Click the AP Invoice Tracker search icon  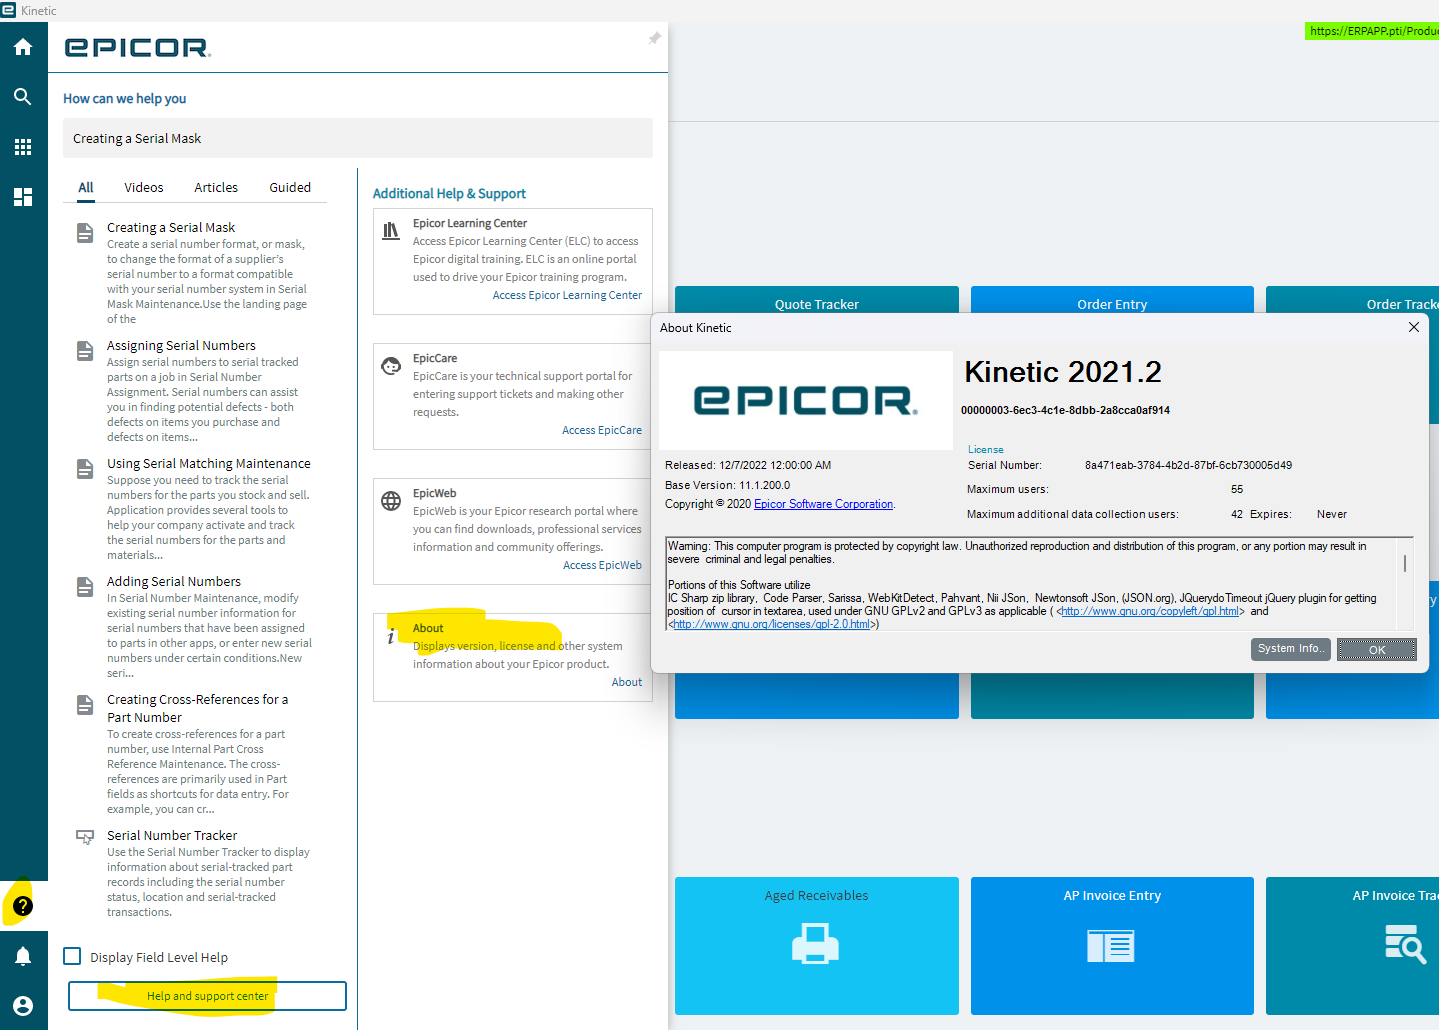1405,944
